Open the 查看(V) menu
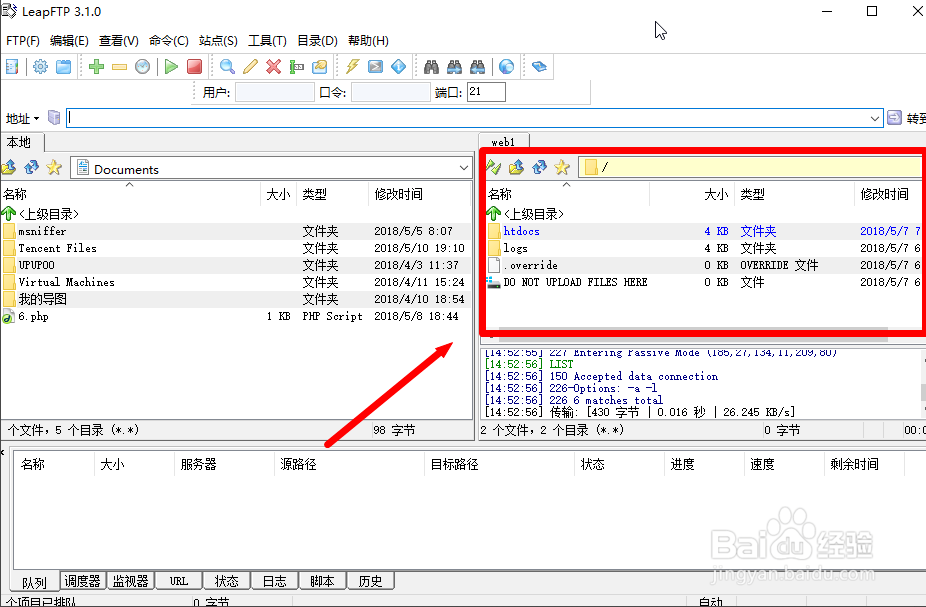Viewport: 926px width, 607px height. point(119,41)
